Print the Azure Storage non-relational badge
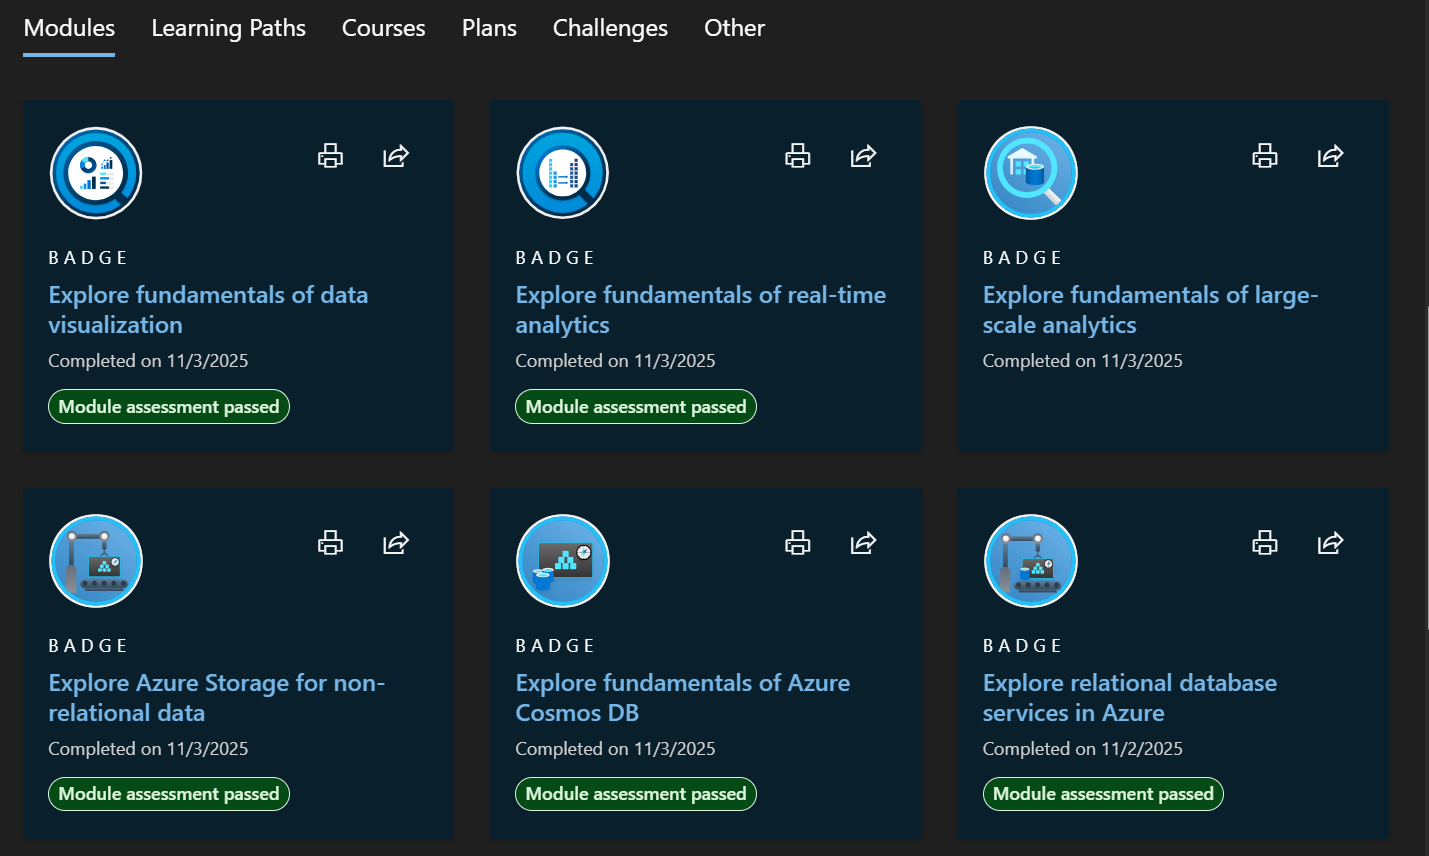Image resolution: width=1429 pixels, height=856 pixels. pos(330,543)
